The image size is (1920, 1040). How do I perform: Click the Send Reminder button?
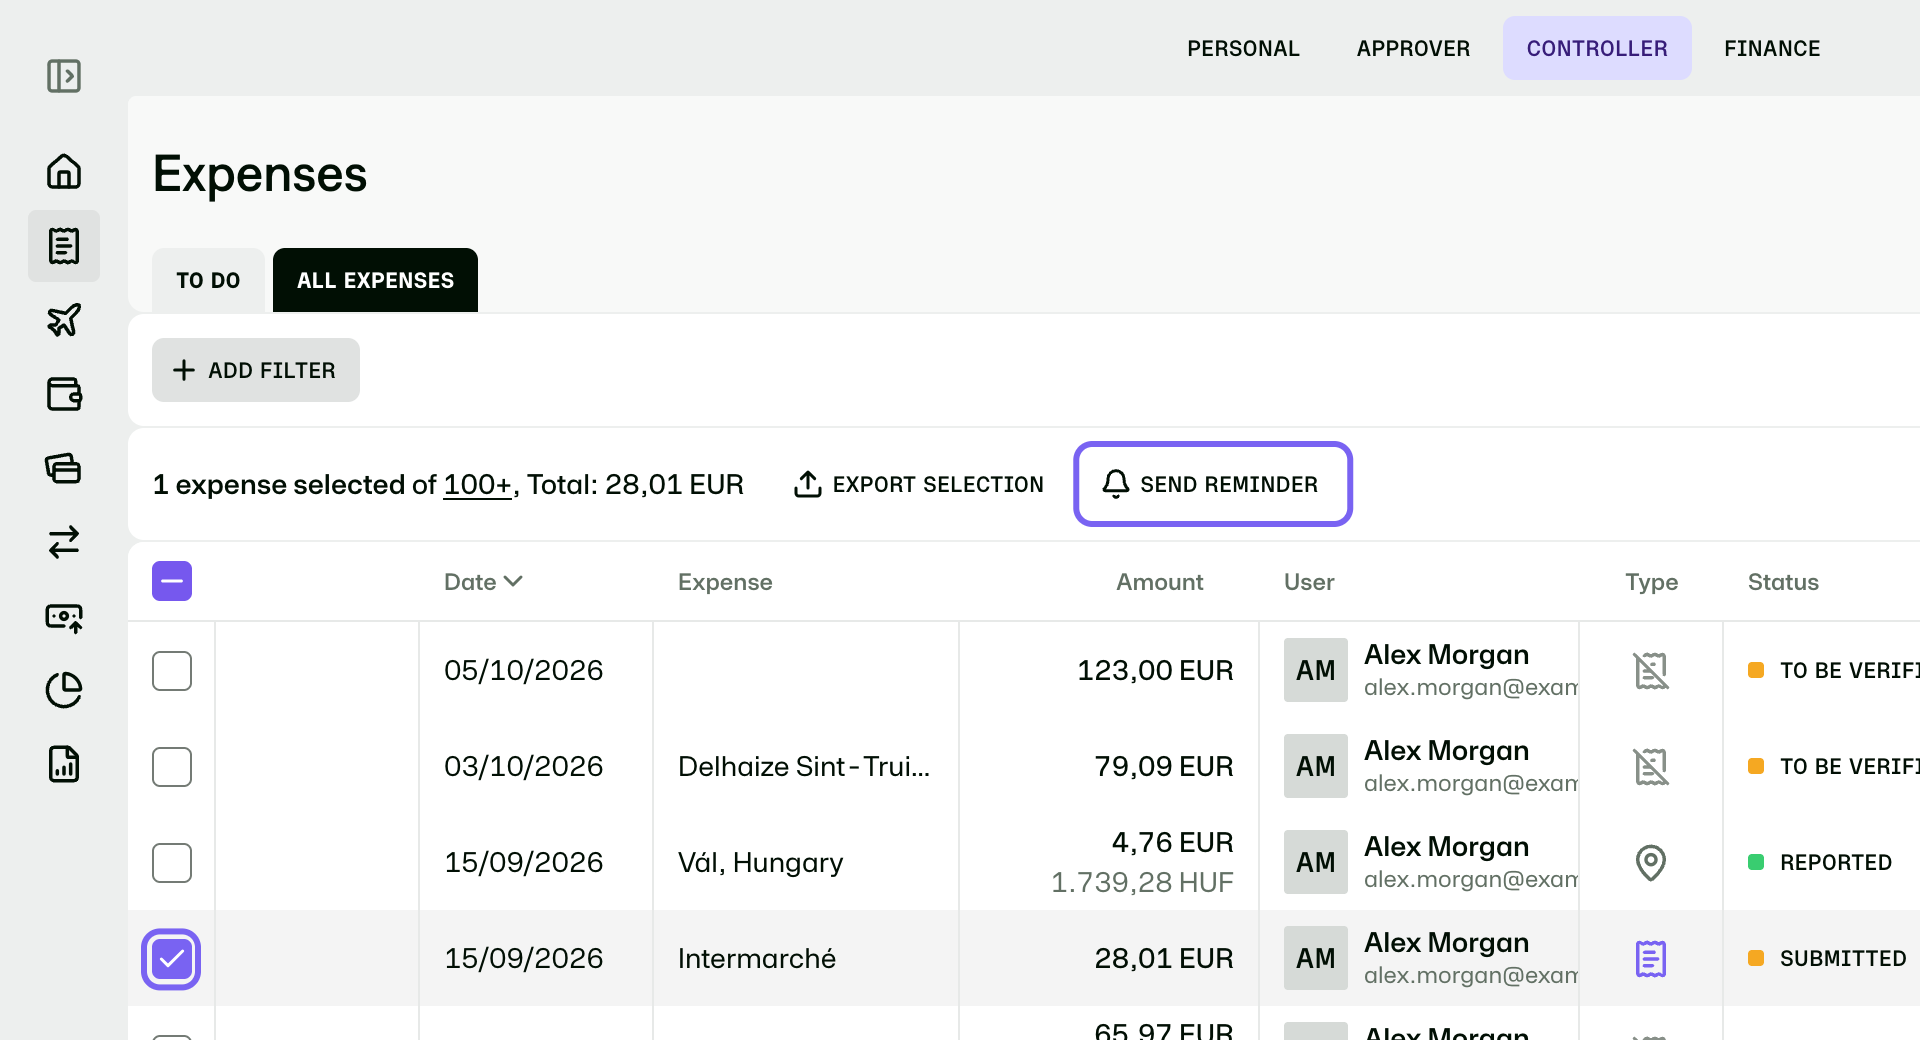(1213, 484)
